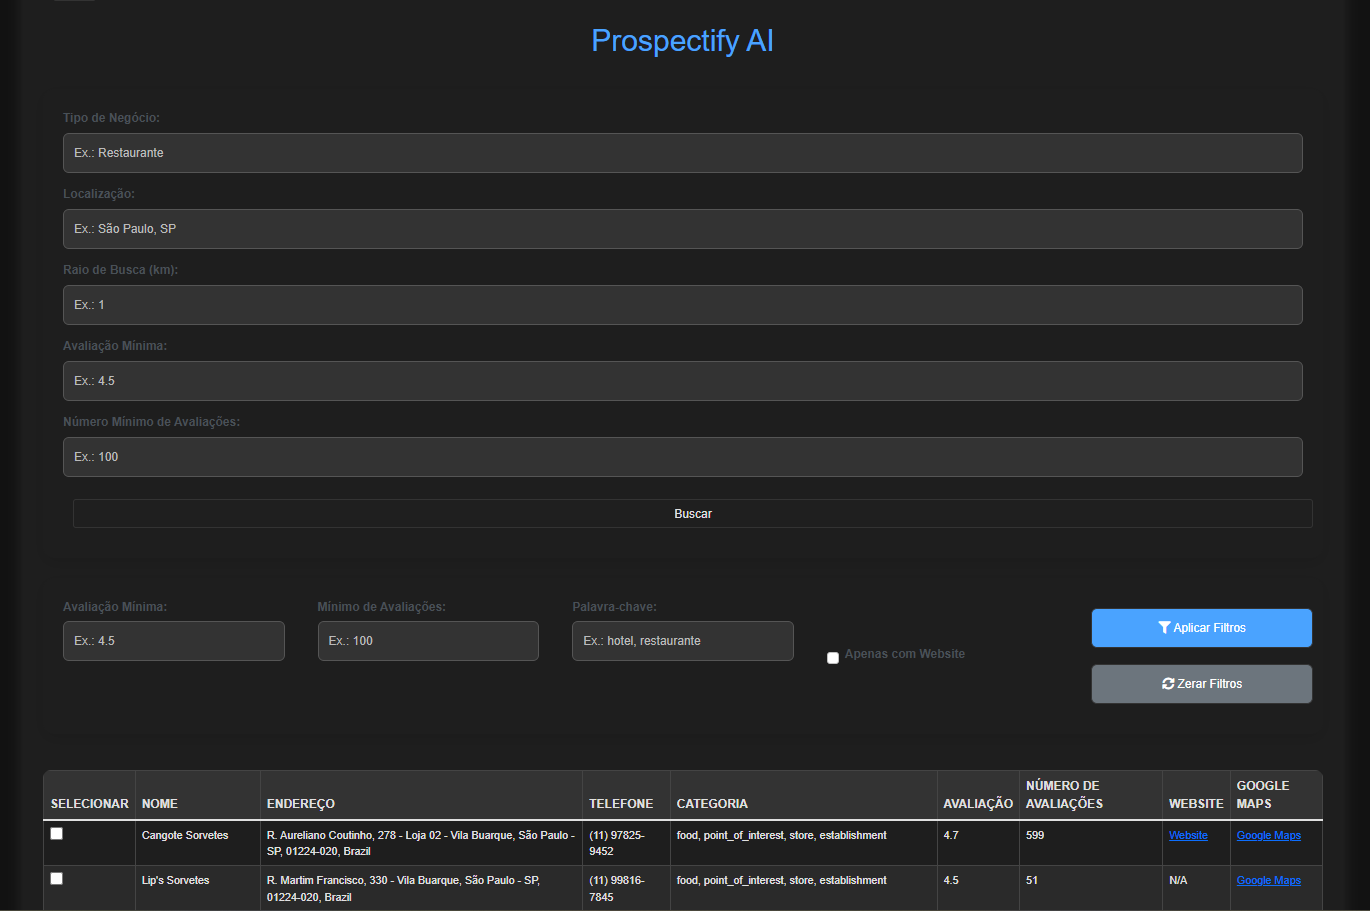Click into the Localização text field
Viewport: 1370px width, 911px height.
click(x=682, y=229)
